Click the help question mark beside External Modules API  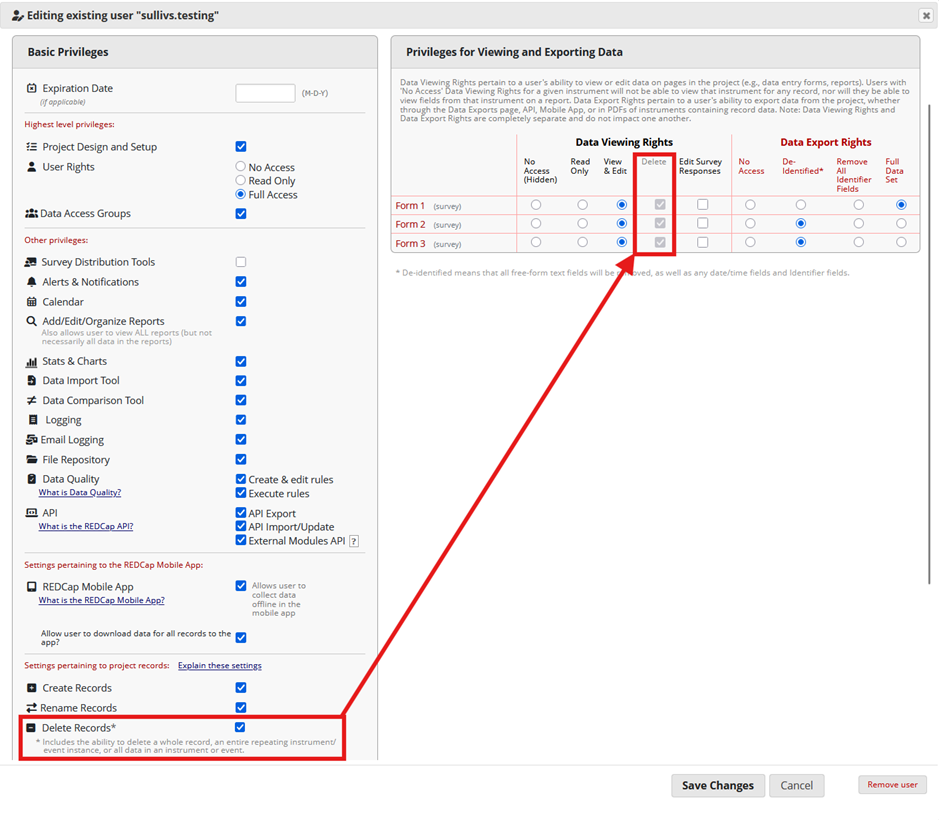coord(354,541)
